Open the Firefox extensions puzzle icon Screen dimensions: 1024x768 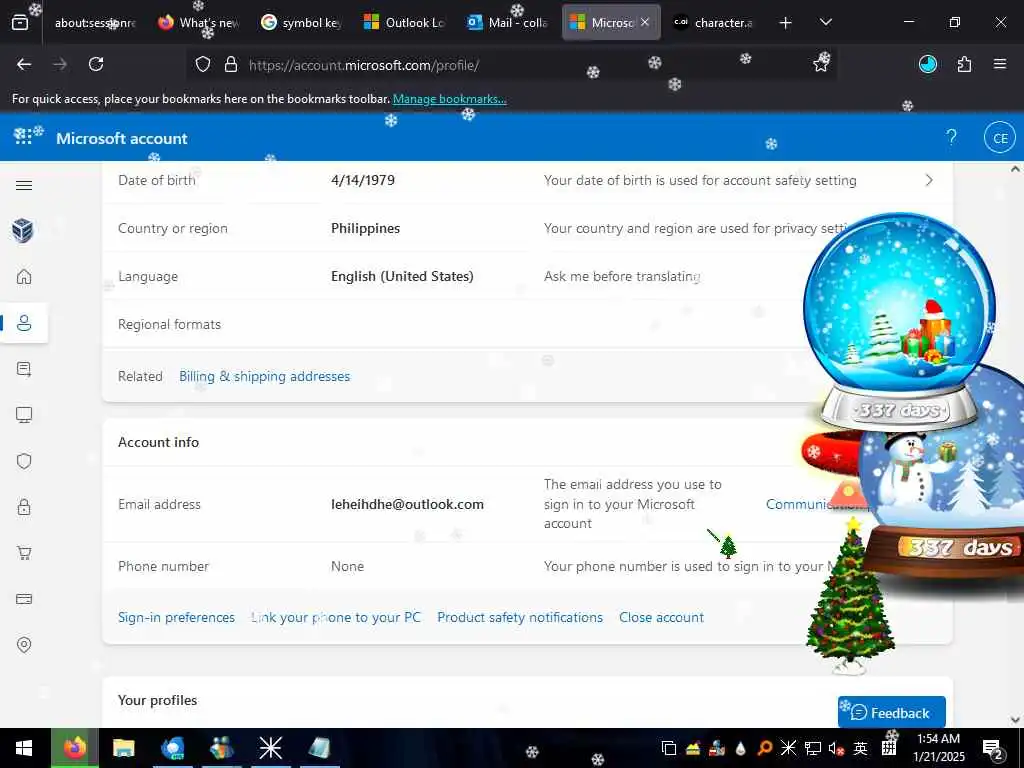point(964,64)
